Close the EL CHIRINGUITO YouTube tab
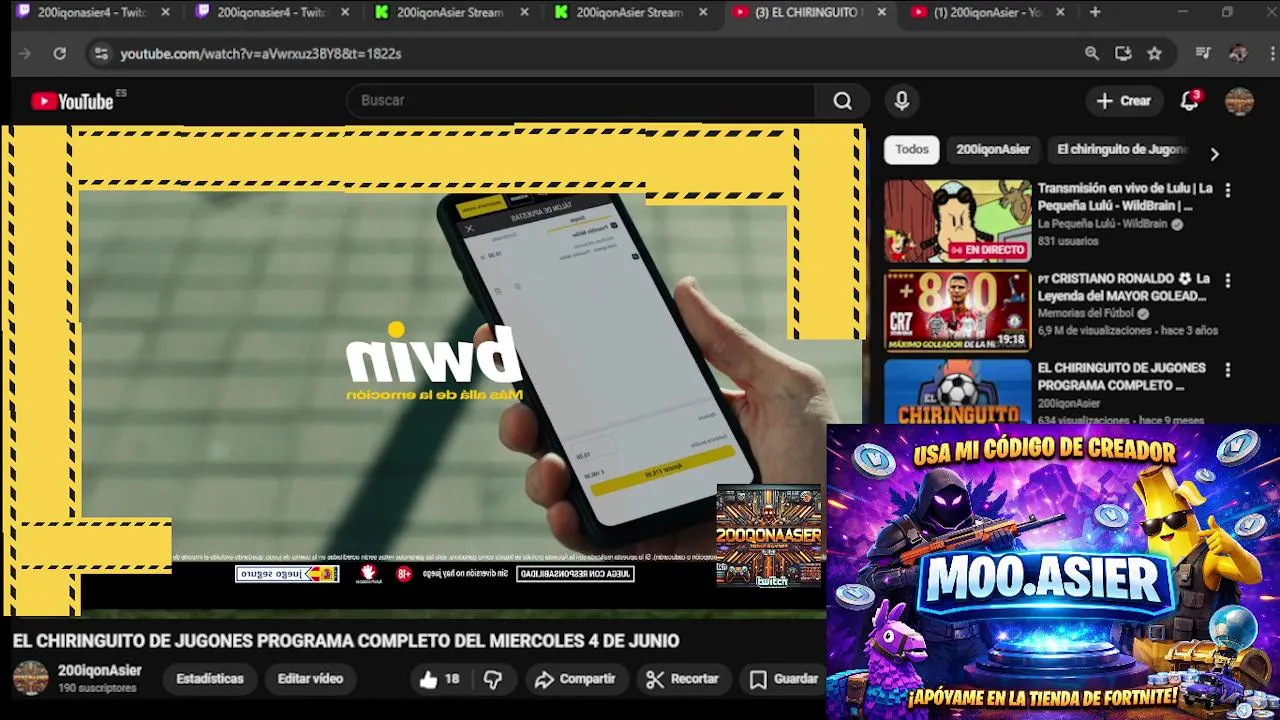Screen dimensions: 1280x720 tap(881, 12)
